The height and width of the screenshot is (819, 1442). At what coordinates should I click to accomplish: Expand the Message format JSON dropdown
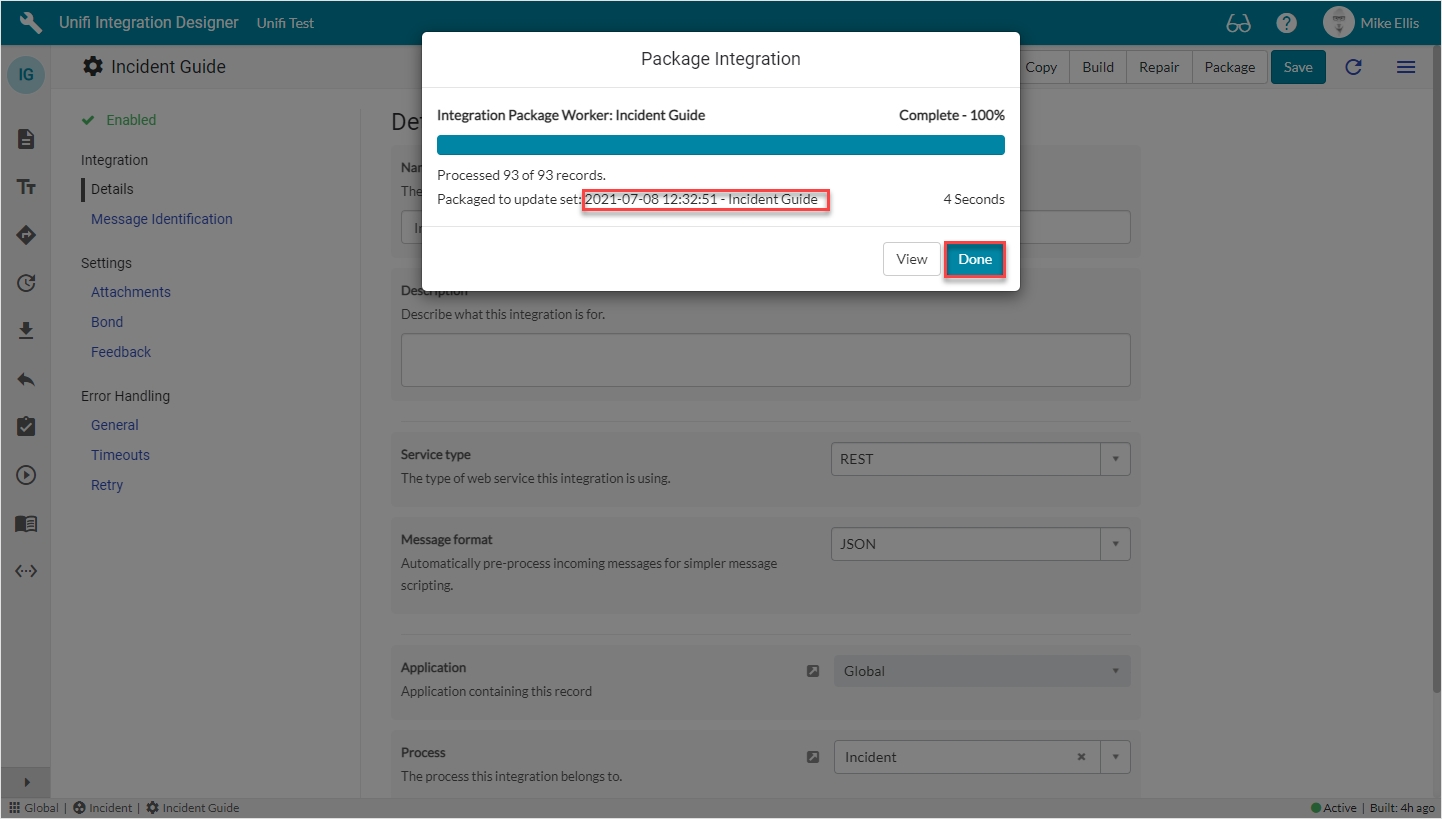1115,544
